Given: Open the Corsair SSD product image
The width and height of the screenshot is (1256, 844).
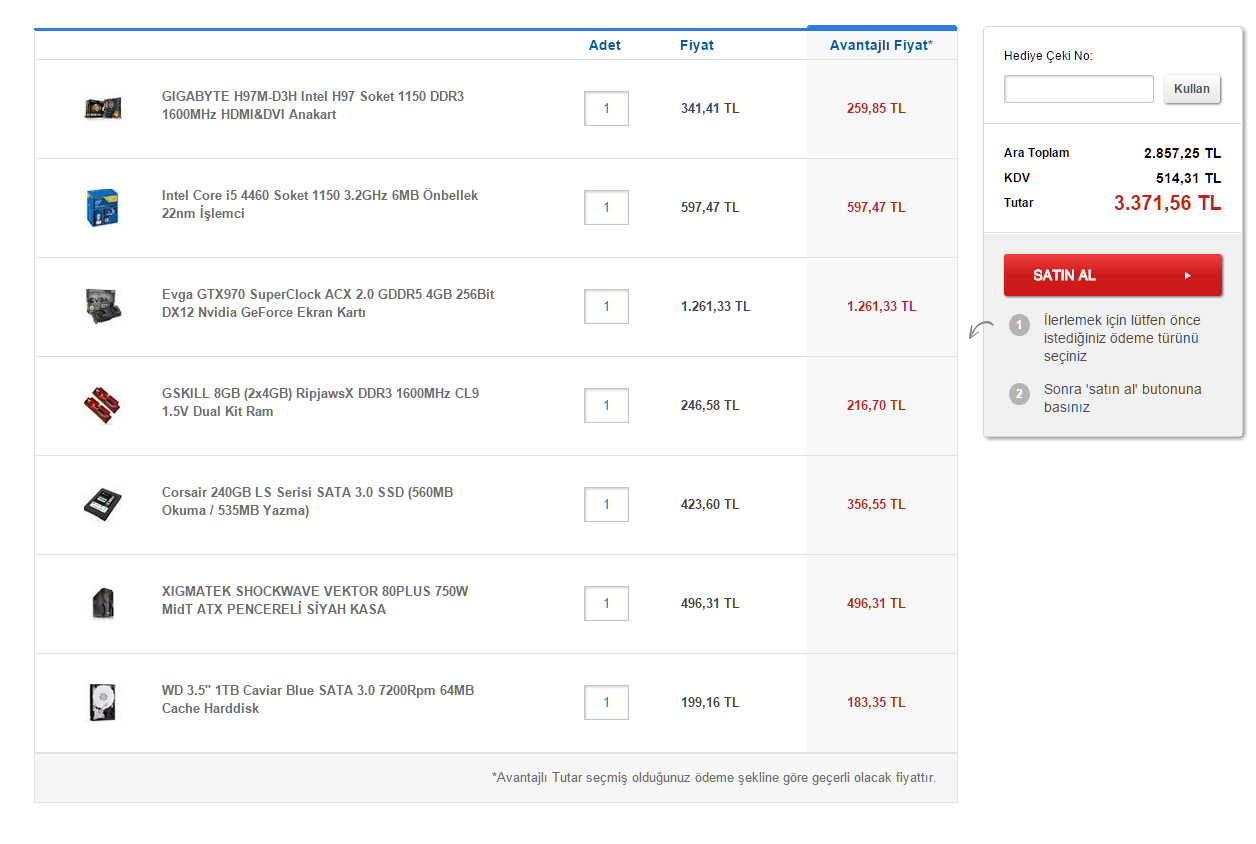Looking at the screenshot, I should coord(102,503).
